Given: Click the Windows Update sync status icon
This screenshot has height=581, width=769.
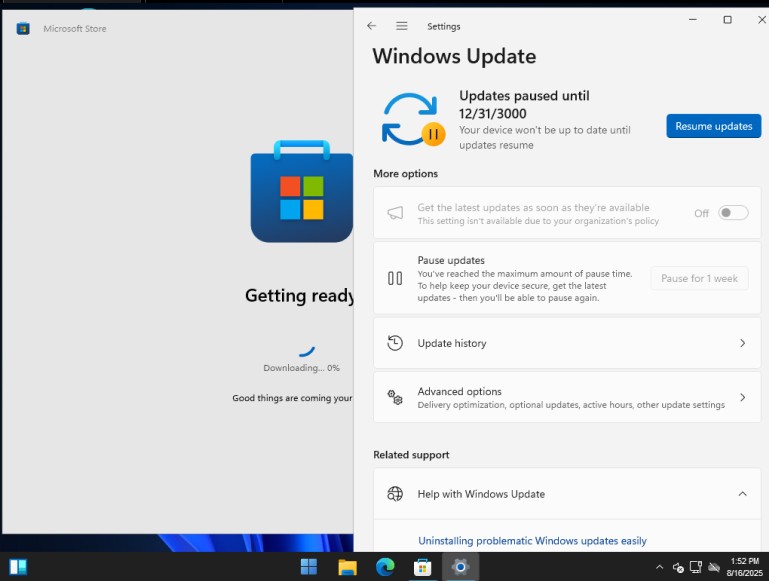Looking at the screenshot, I should [413, 120].
